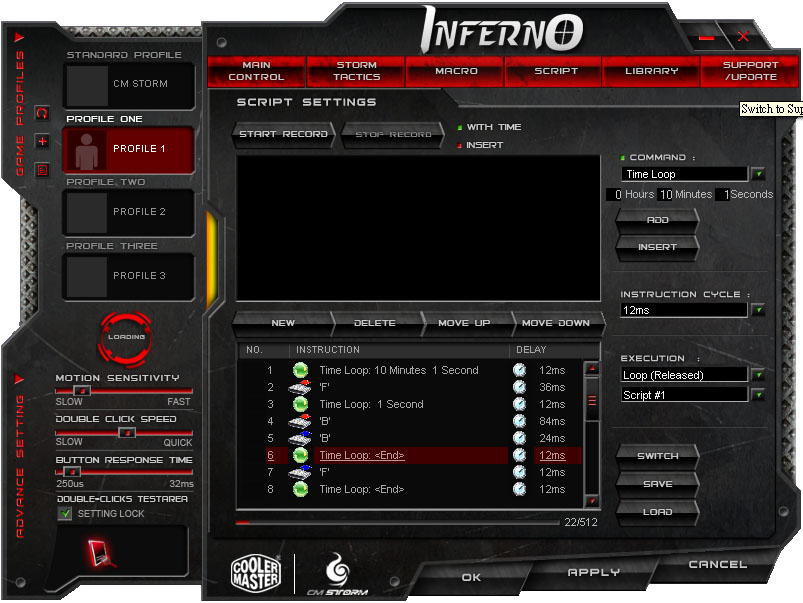Click the Start Record button
The image size is (803, 603).
[283, 134]
